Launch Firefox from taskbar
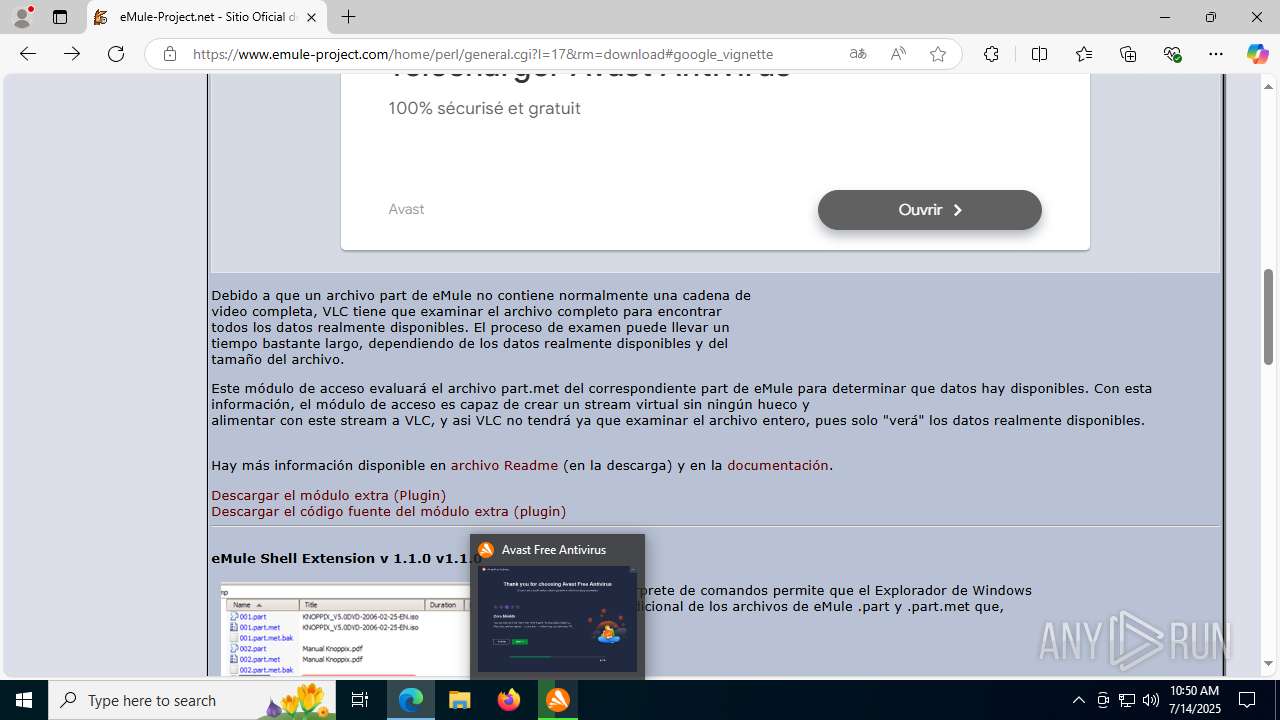This screenshot has width=1280, height=720. pyautogui.click(x=509, y=700)
